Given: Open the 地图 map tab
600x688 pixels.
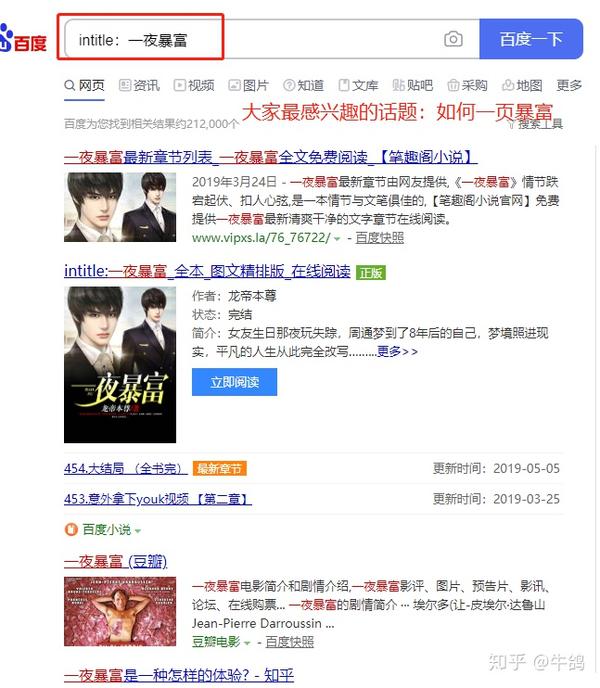Looking at the screenshot, I should pyautogui.click(x=522, y=85).
